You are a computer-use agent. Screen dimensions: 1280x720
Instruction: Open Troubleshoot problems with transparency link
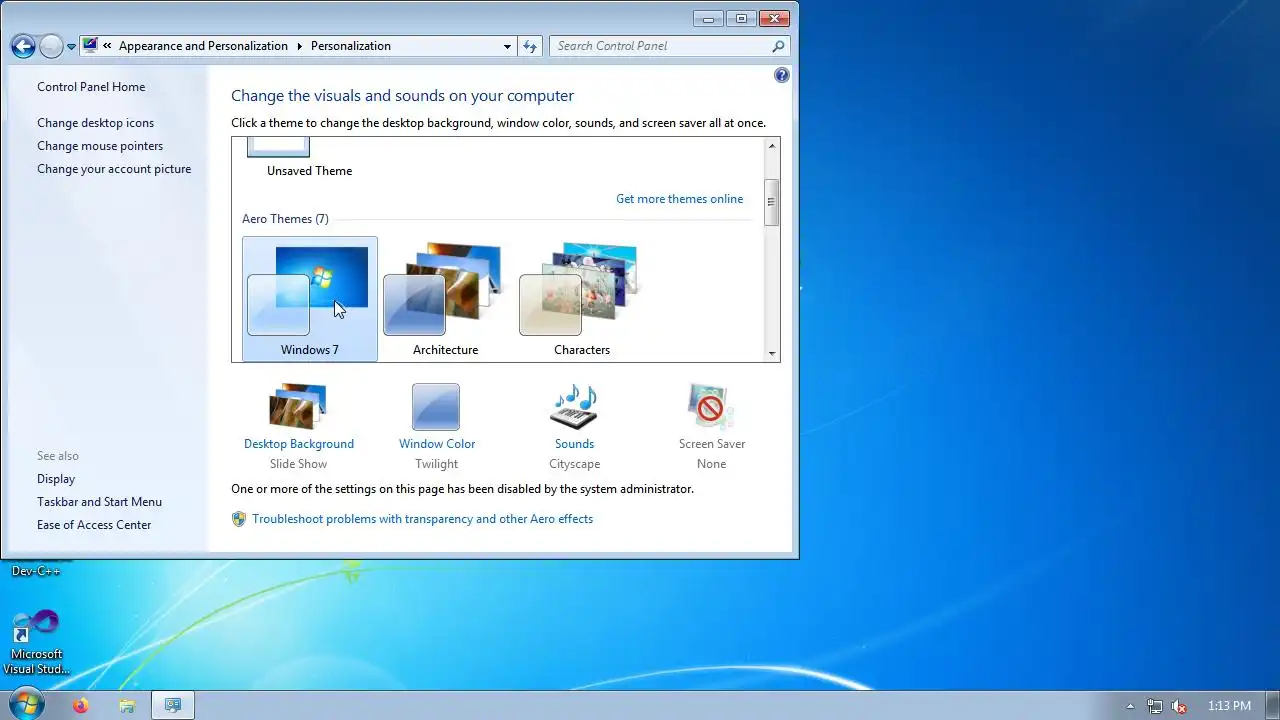[422, 519]
